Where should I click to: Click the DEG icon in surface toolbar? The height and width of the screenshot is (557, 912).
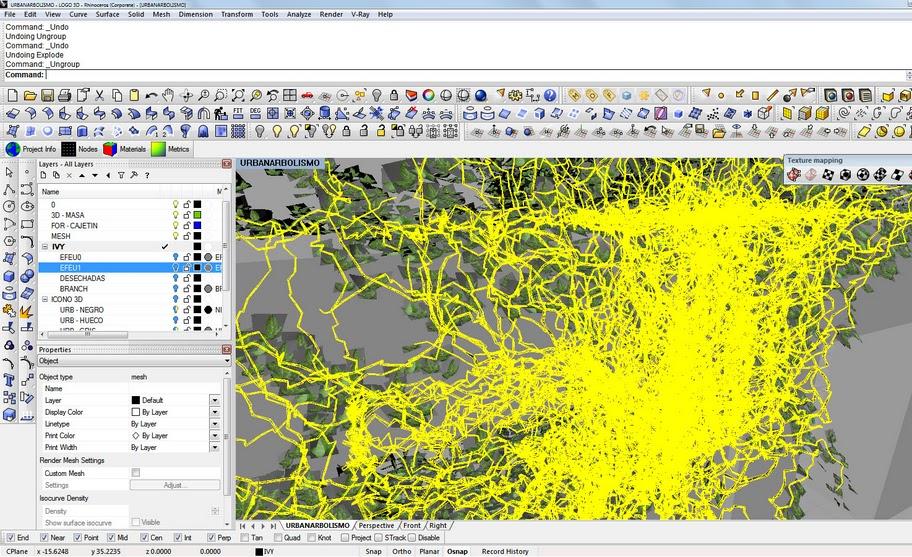(255, 112)
